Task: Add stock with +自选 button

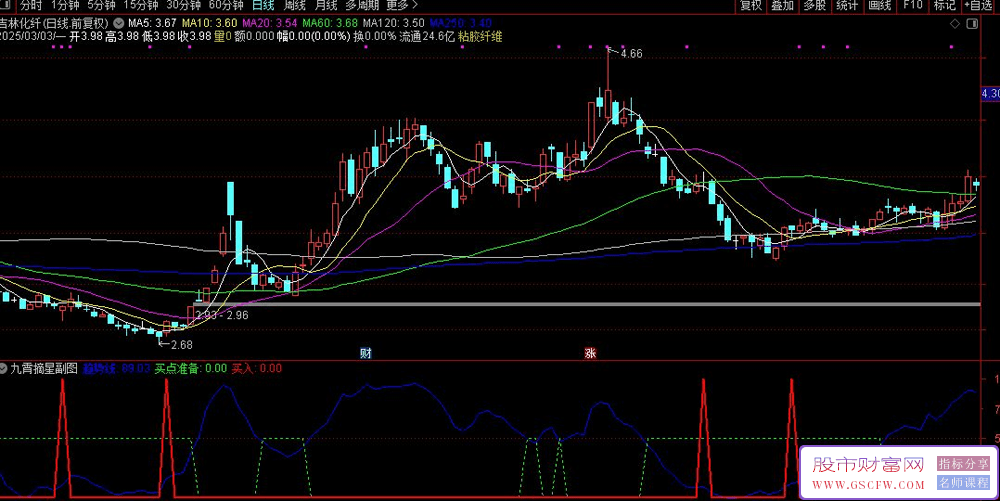Action: (978, 5)
